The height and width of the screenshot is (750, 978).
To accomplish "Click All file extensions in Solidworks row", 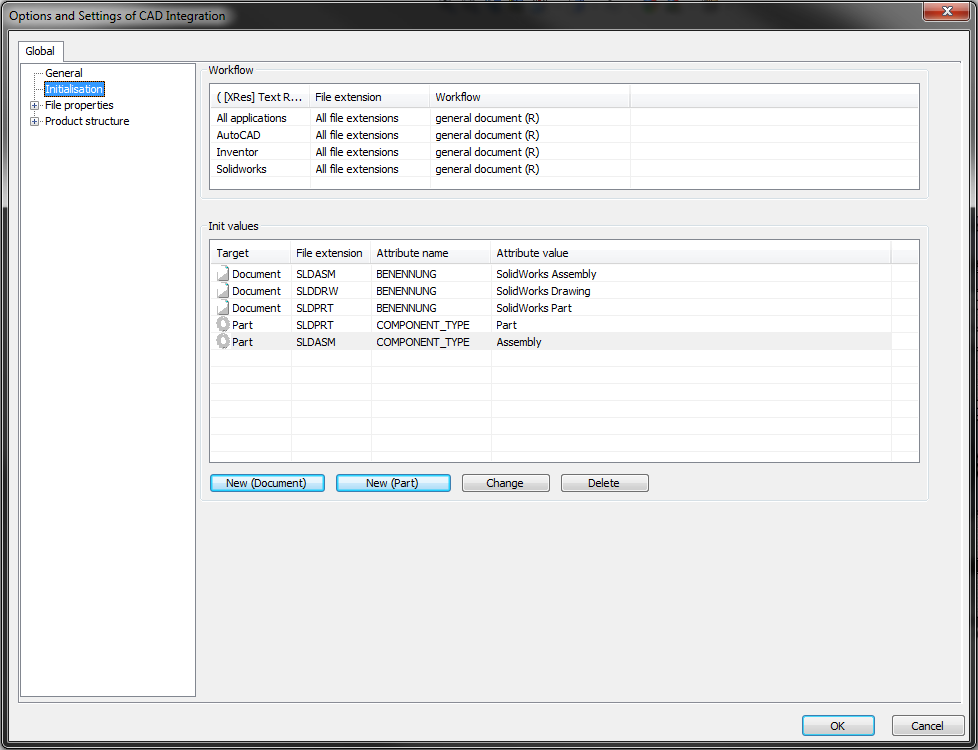I will (x=357, y=168).
